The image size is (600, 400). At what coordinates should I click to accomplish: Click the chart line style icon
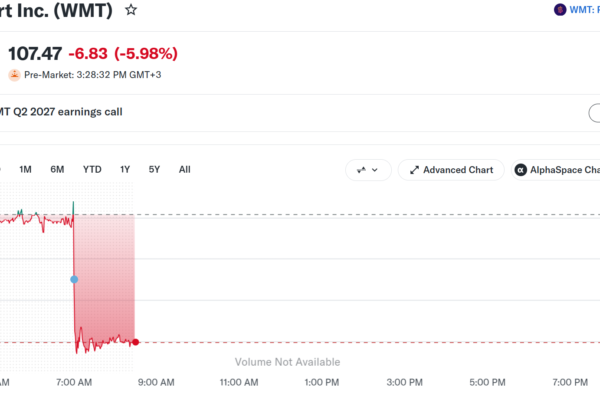tap(361, 170)
